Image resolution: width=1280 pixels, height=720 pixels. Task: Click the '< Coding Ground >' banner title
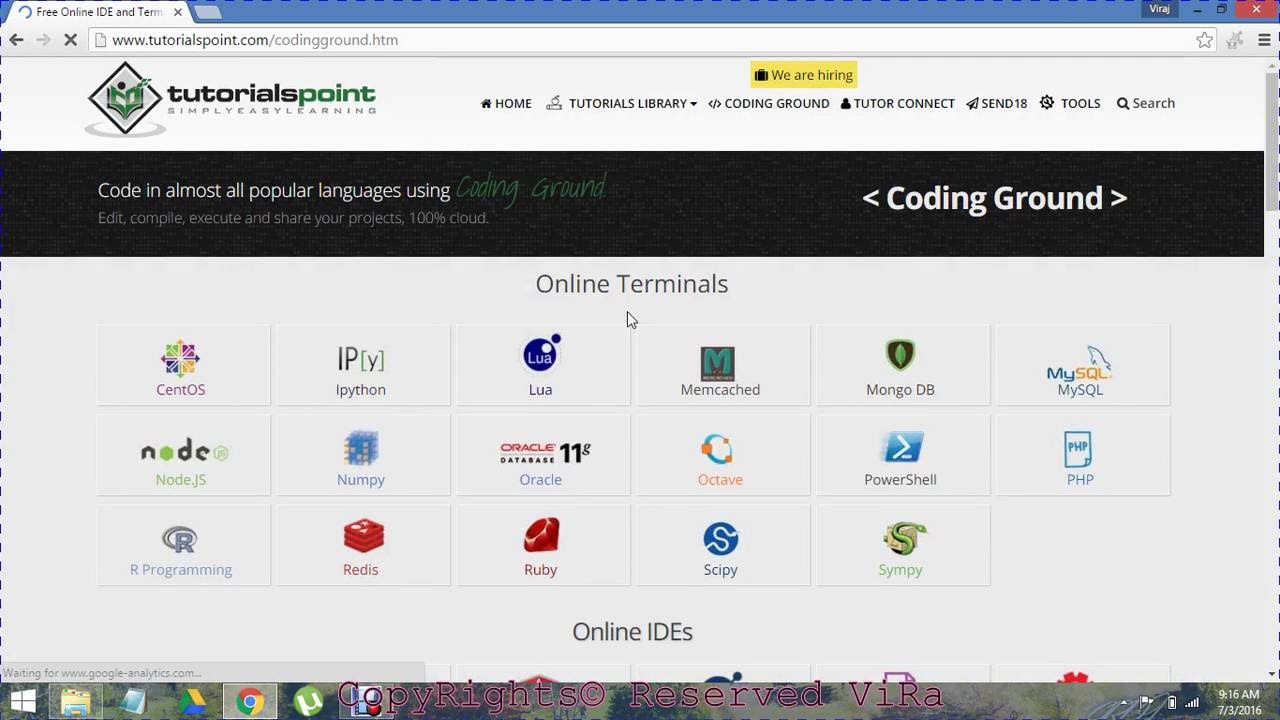click(994, 198)
